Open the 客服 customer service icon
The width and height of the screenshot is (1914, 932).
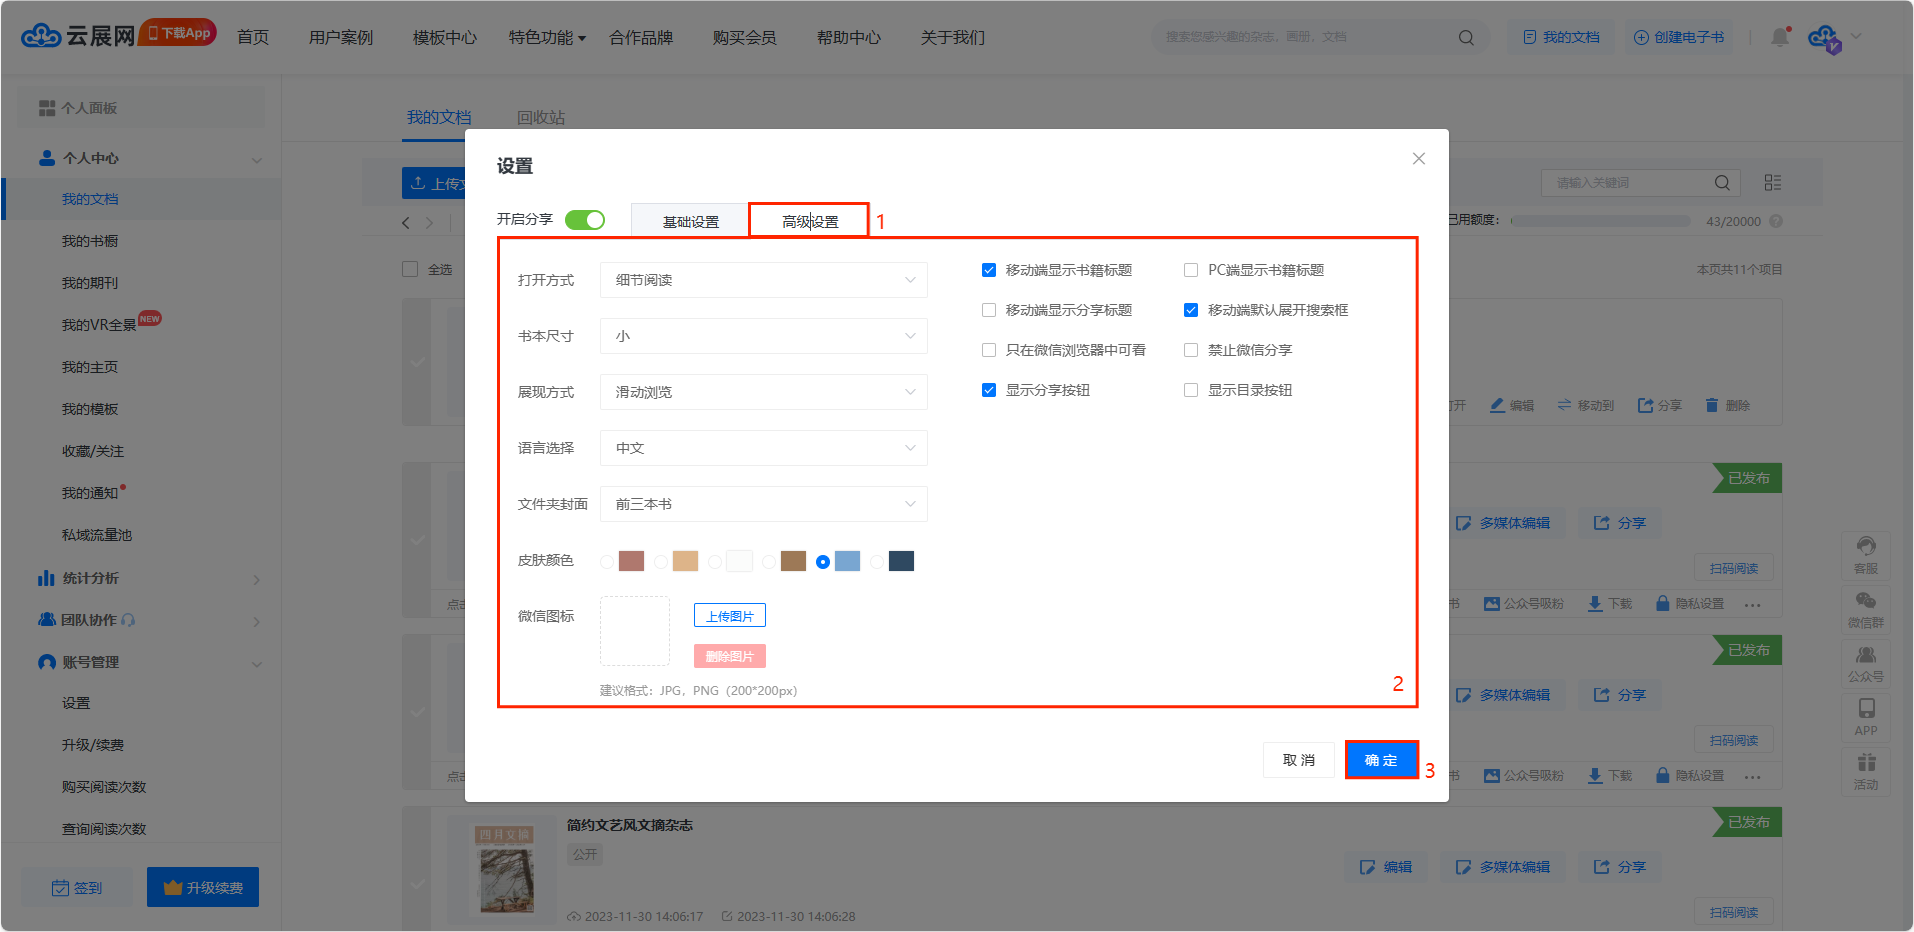pyautogui.click(x=1866, y=554)
